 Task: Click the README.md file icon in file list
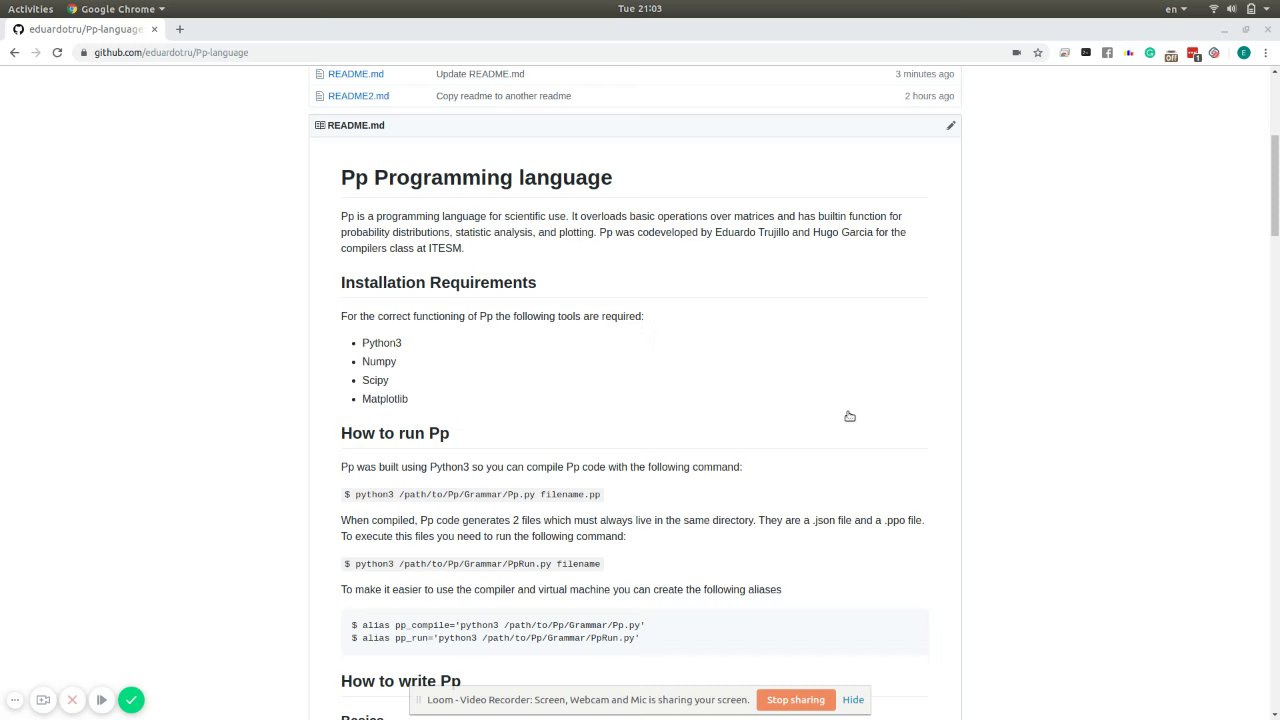[x=320, y=74]
